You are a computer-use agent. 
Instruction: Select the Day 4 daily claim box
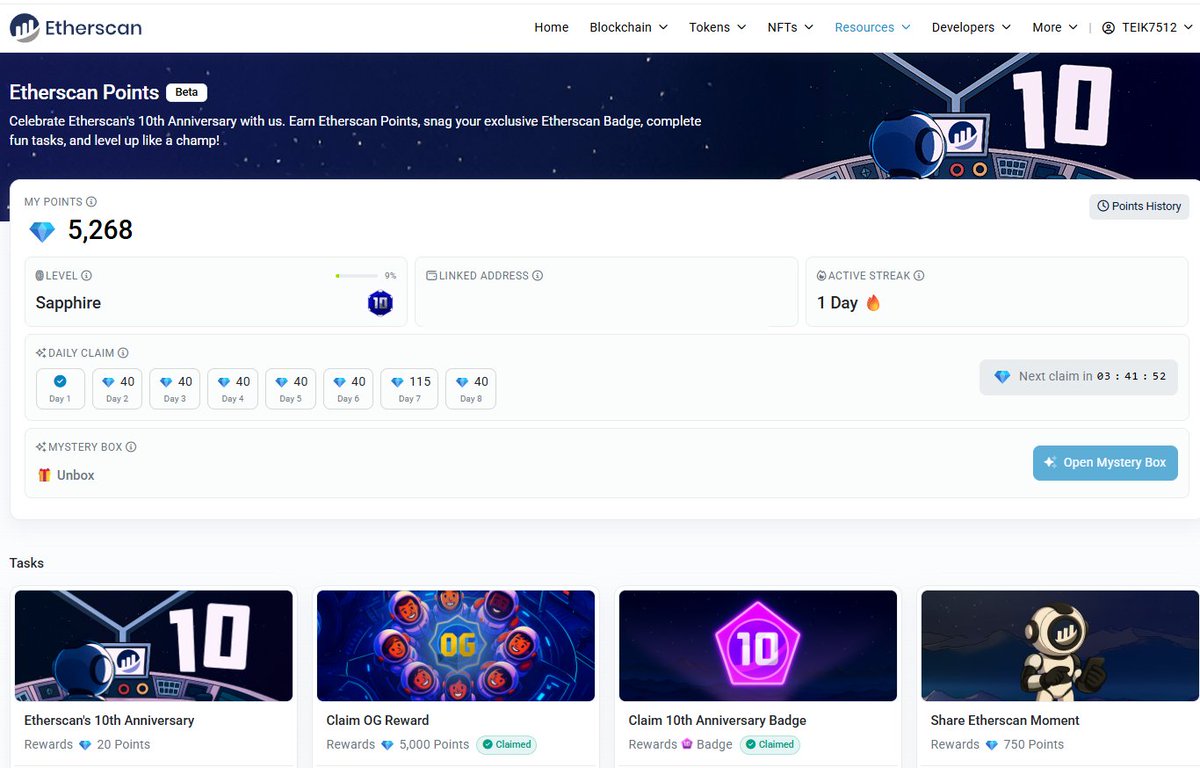tap(233, 389)
